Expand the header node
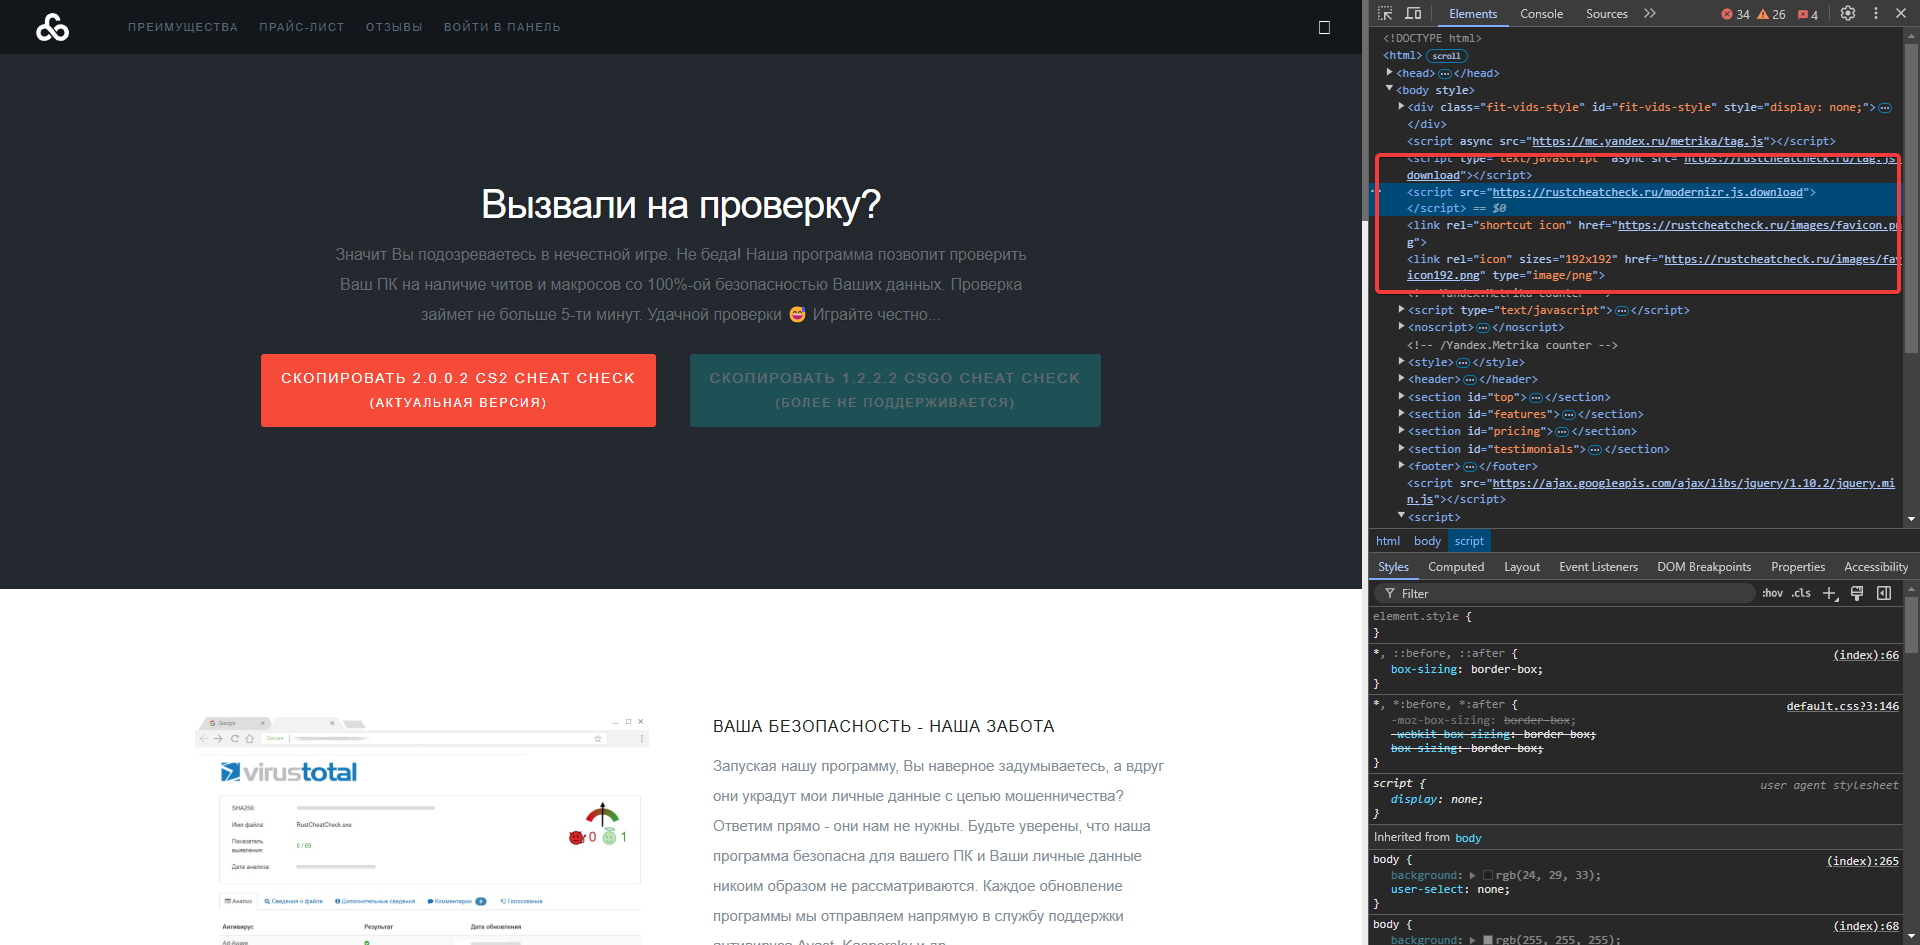The height and width of the screenshot is (945, 1920). click(1401, 378)
